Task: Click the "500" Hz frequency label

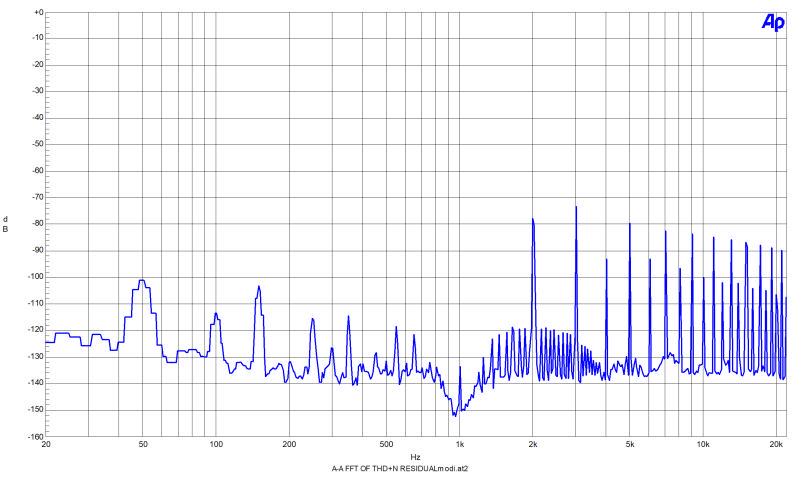Action: pyautogui.click(x=386, y=444)
